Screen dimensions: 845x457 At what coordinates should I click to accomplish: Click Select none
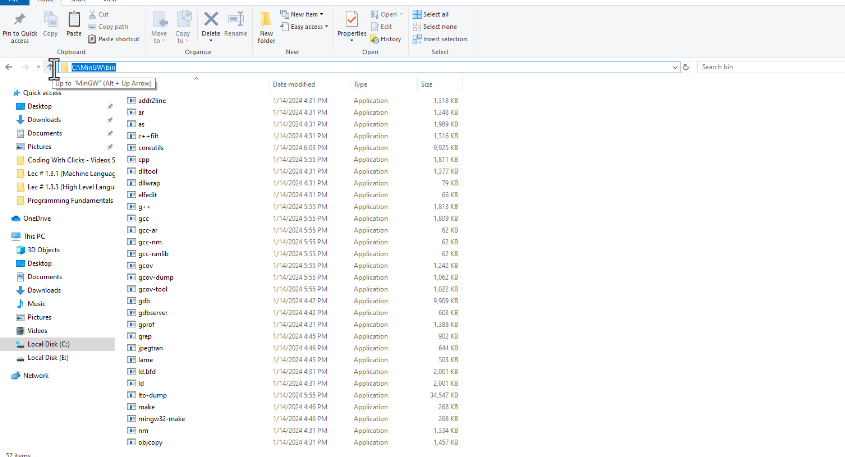coord(435,26)
